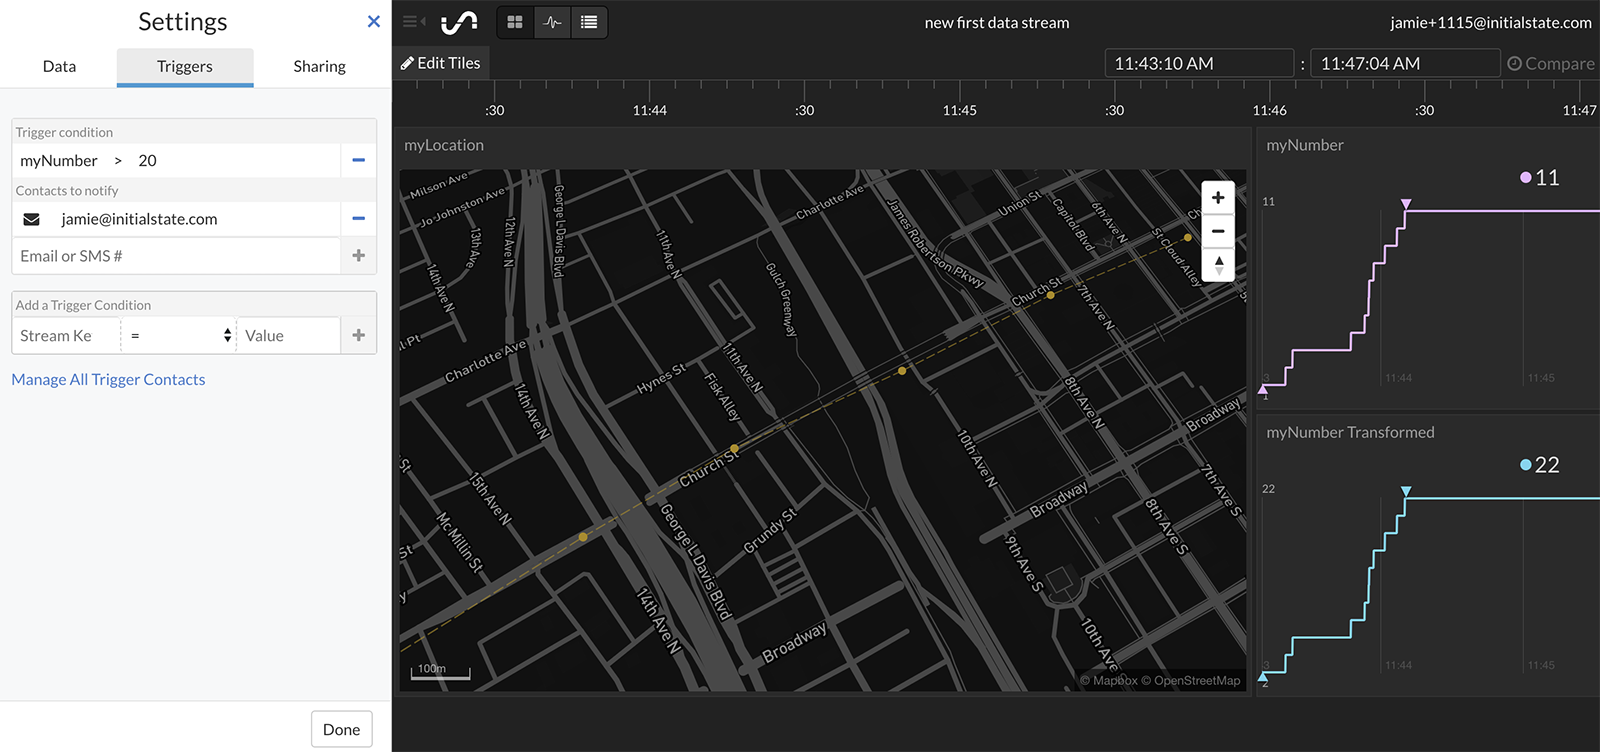Reset map bearing with compass button
Screen dimensions: 1600x752
(x=1218, y=264)
